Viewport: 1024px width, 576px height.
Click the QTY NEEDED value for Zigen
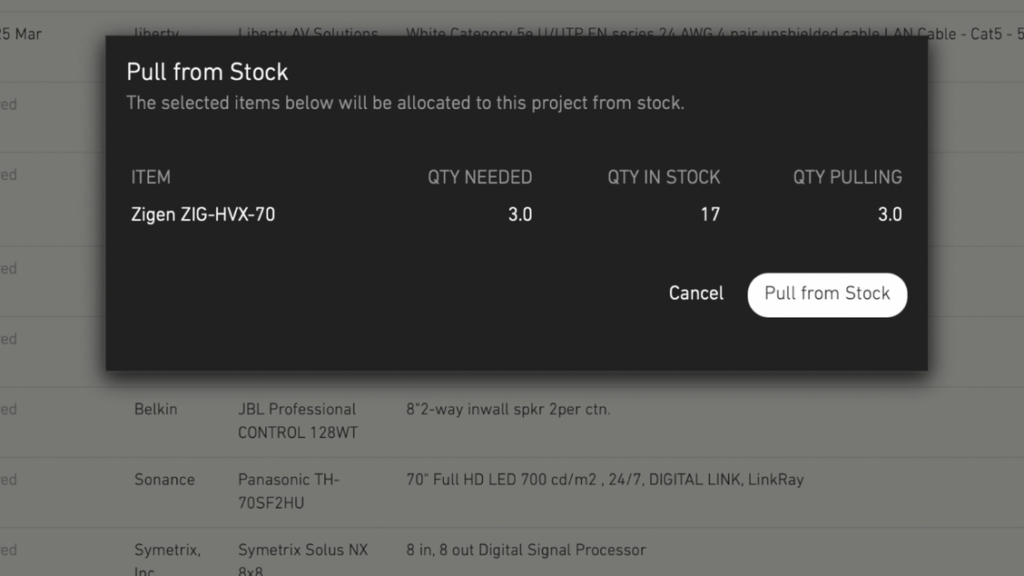click(519, 214)
